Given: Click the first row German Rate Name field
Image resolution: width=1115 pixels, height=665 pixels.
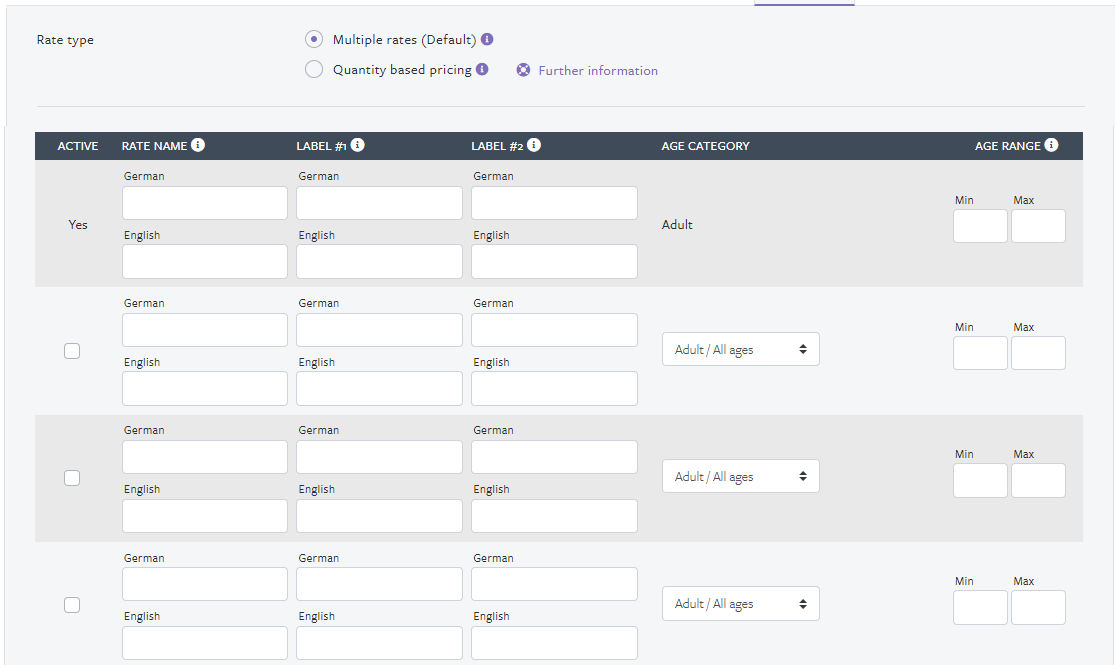Looking at the screenshot, I should point(205,203).
